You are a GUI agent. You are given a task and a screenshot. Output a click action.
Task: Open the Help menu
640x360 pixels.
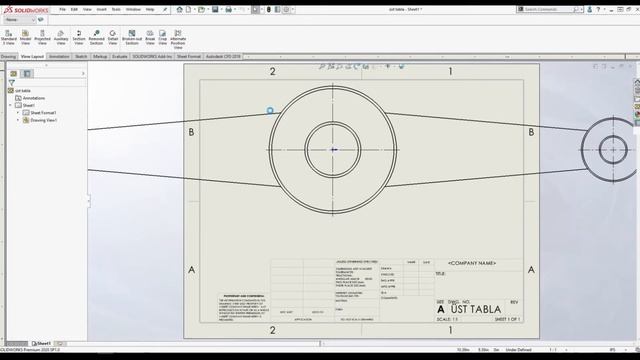pyautogui.click(x=150, y=9)
